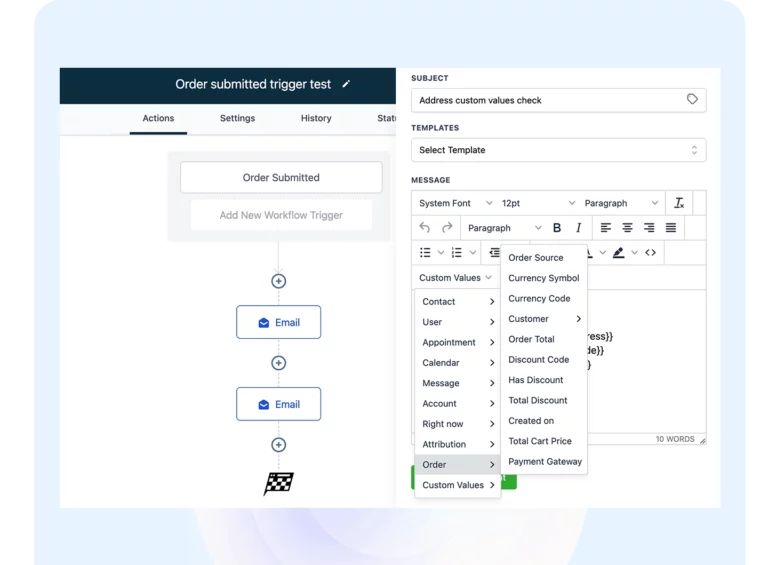The width and height of the screenshot is (768, 565).
Task: Align text right
Action: [649, 228]
